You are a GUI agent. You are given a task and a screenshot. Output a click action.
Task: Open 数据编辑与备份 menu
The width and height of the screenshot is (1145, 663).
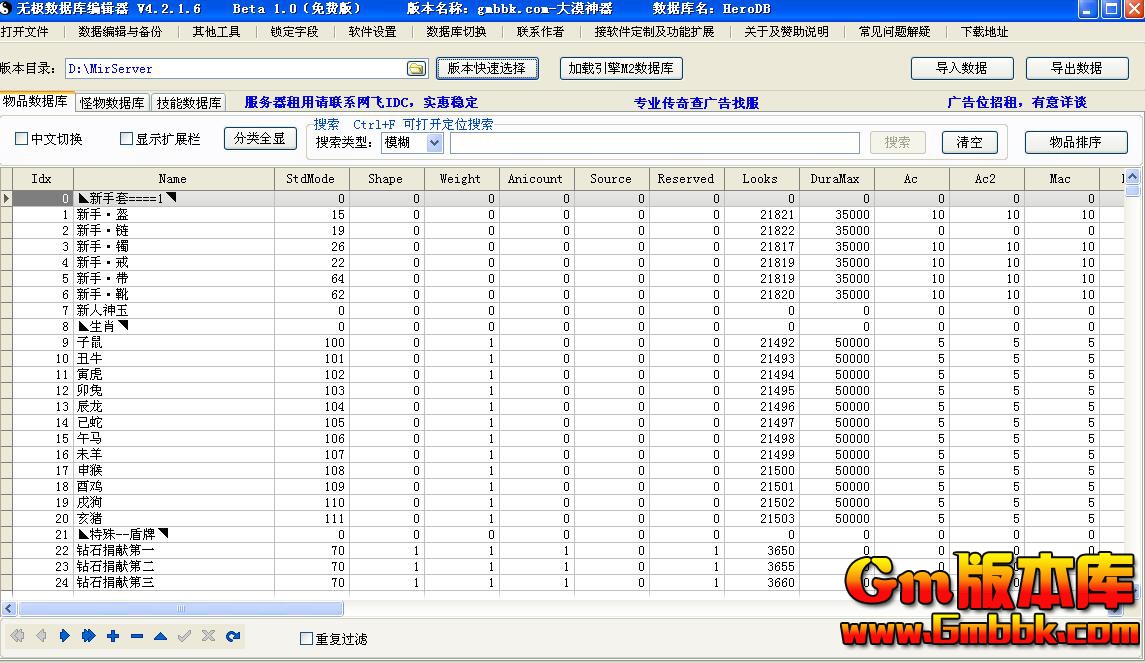tap(120, 32)
